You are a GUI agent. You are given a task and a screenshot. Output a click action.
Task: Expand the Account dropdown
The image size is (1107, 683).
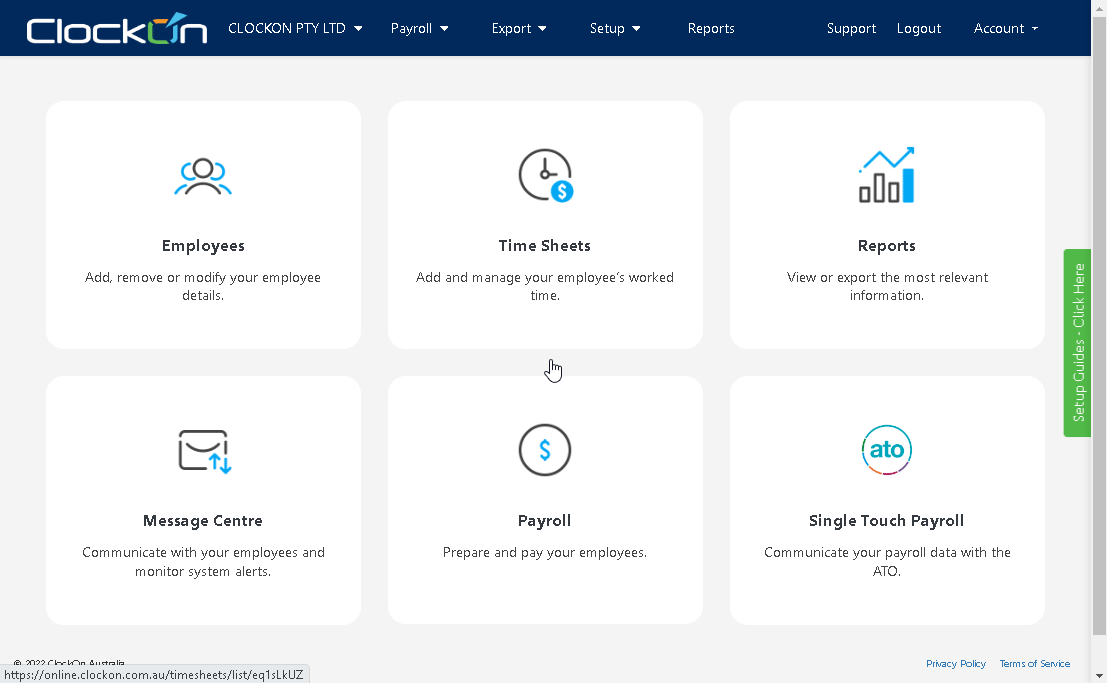click(x=1006, y=28)
